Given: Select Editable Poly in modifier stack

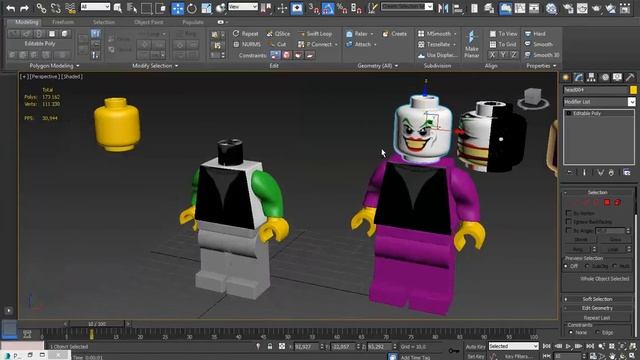Looking at the screenshot, I should [587, 113].
